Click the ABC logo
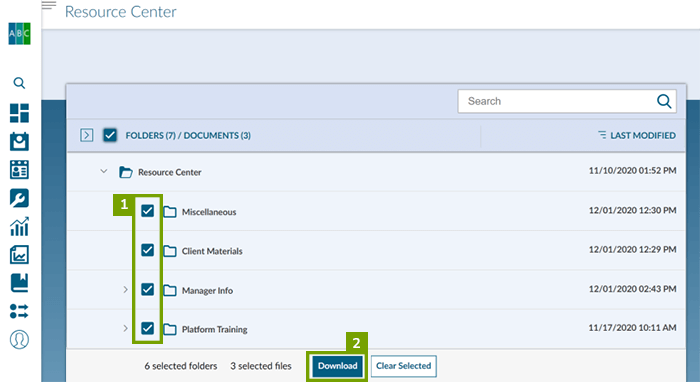This screenshot has width=700, height=382. [19, 33]
